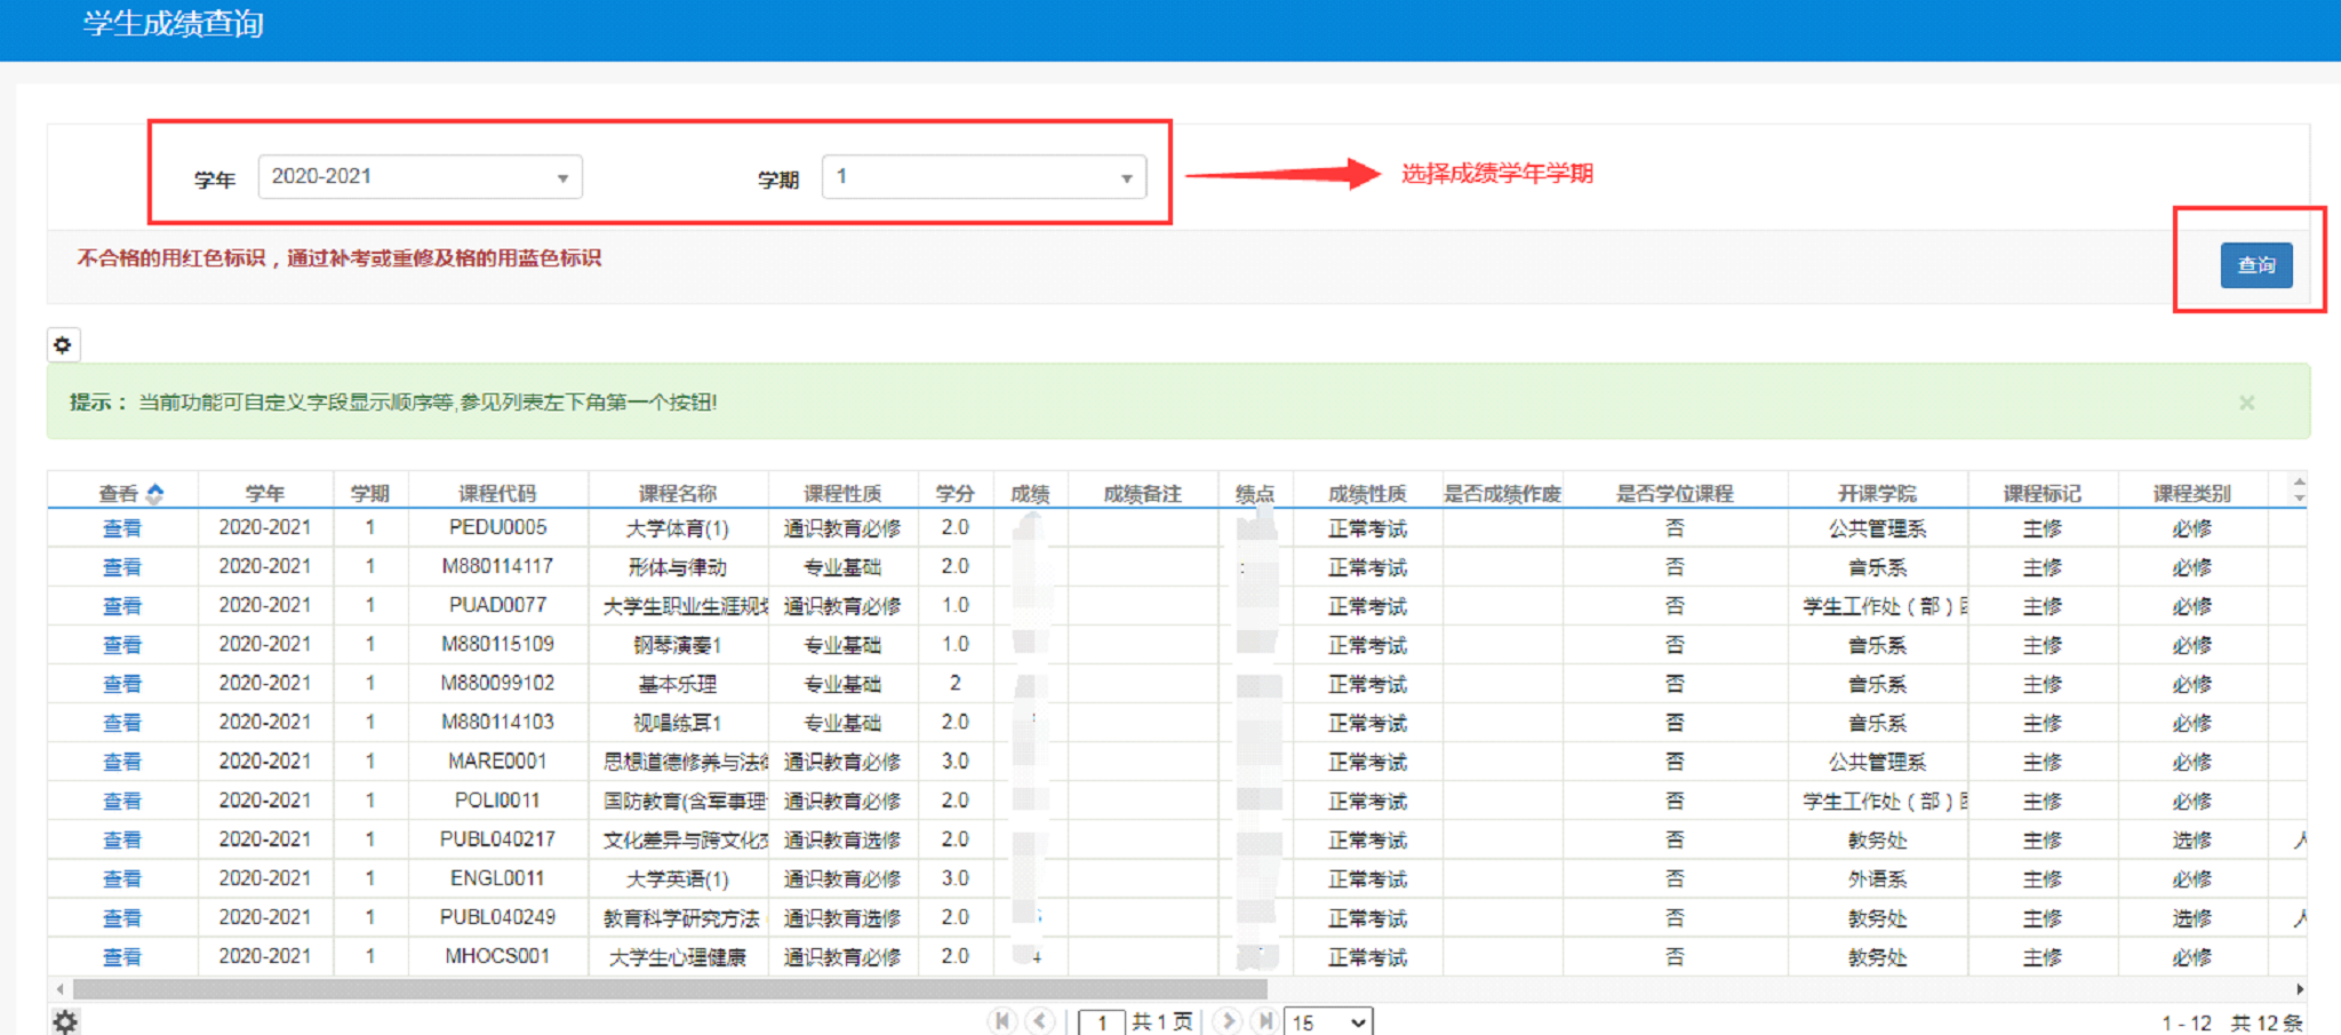Click the gear settings icon above the hint
The height and width of the screenshot is (1035, 2341).
63,345
